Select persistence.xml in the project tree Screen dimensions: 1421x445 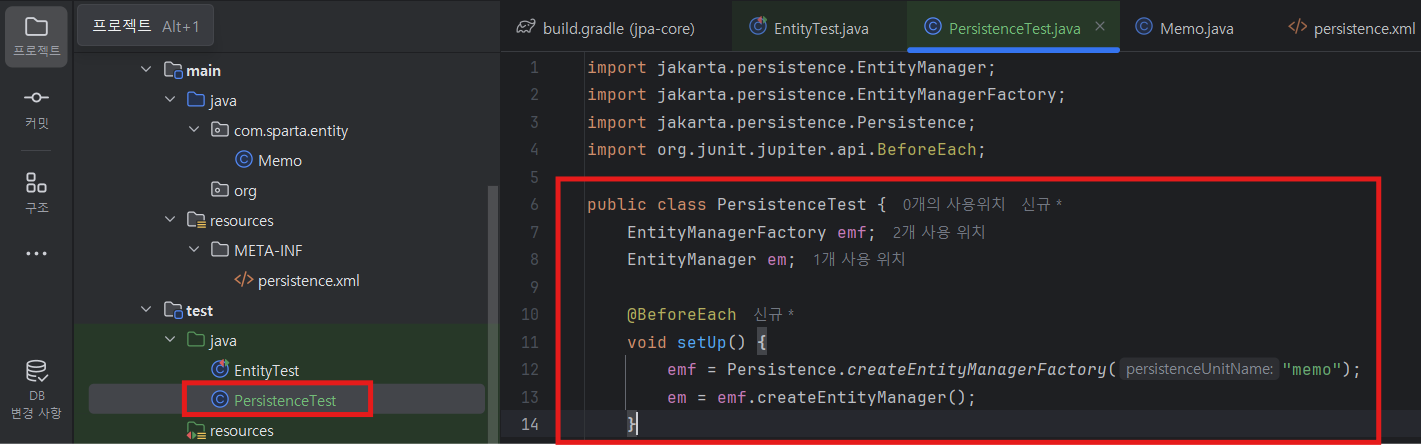click(309, 280)
